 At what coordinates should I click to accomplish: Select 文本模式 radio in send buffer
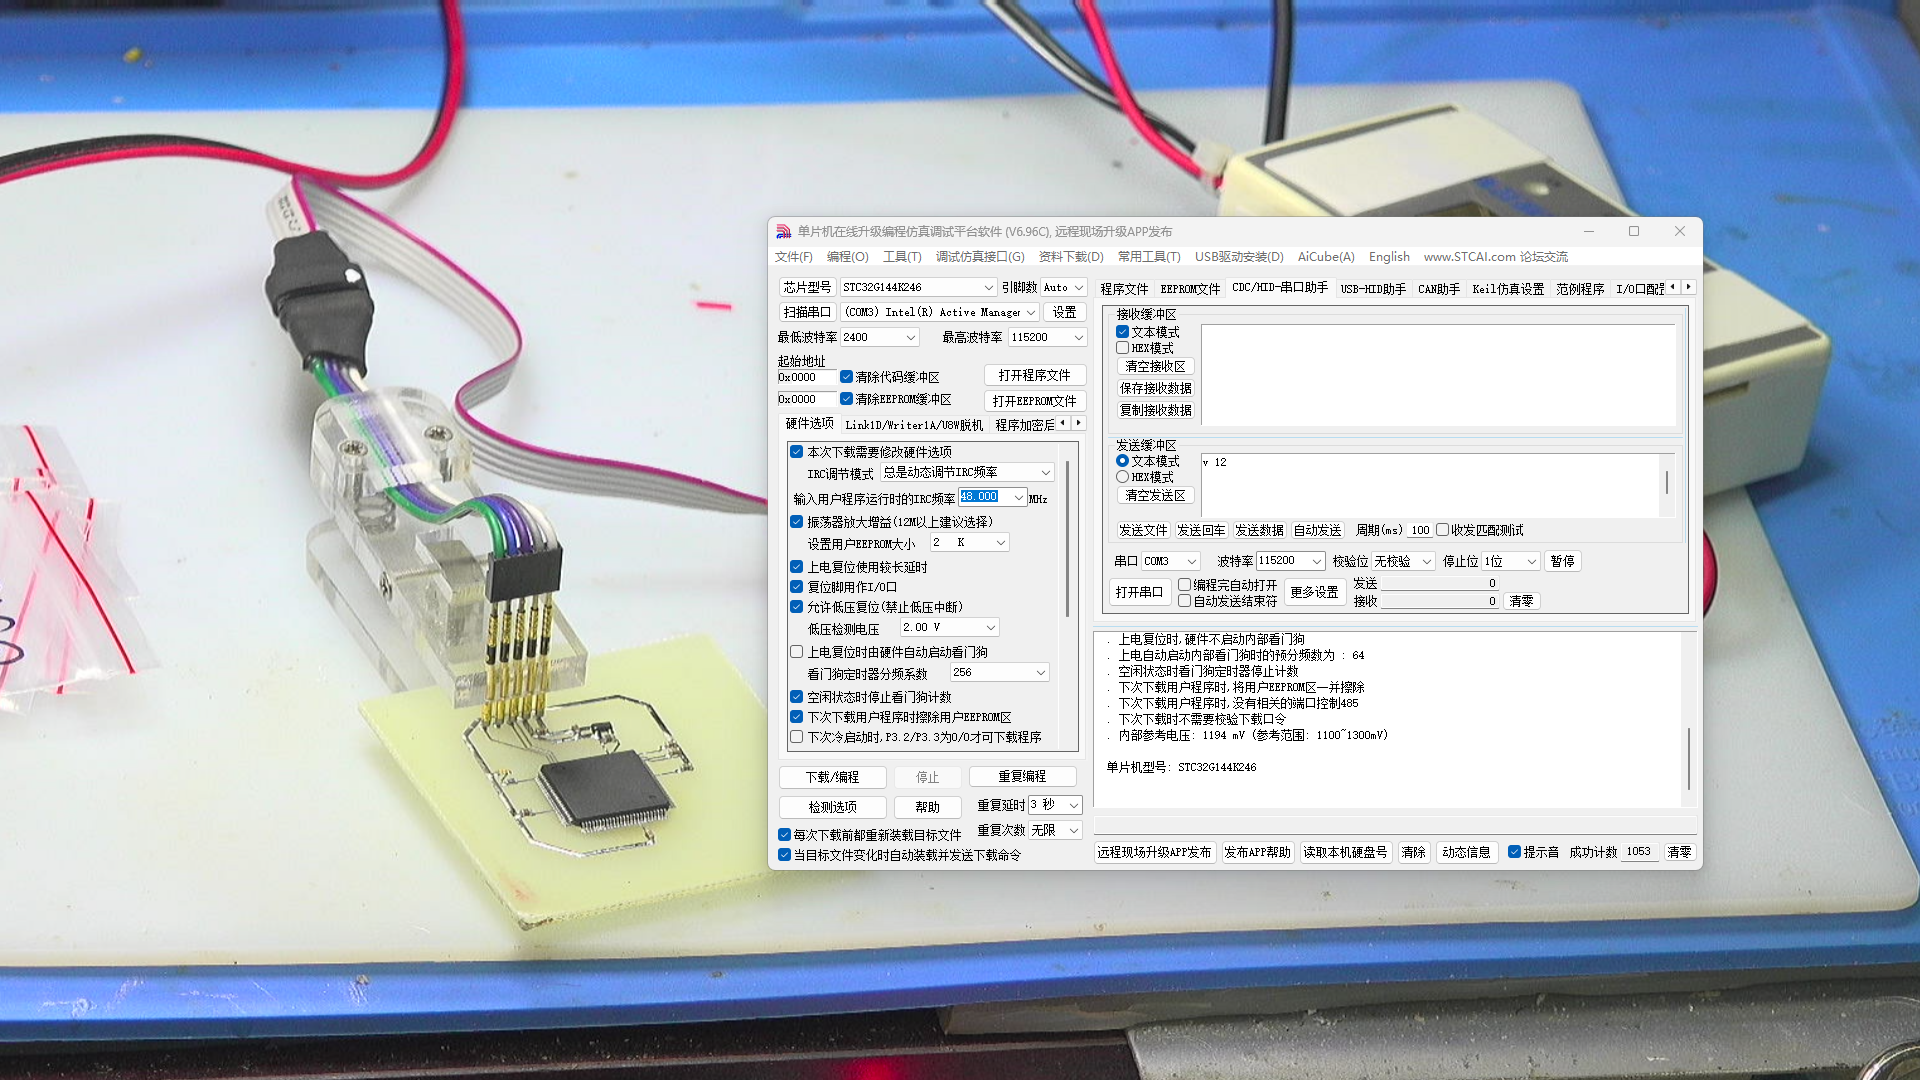click(x=1122, y=461)
